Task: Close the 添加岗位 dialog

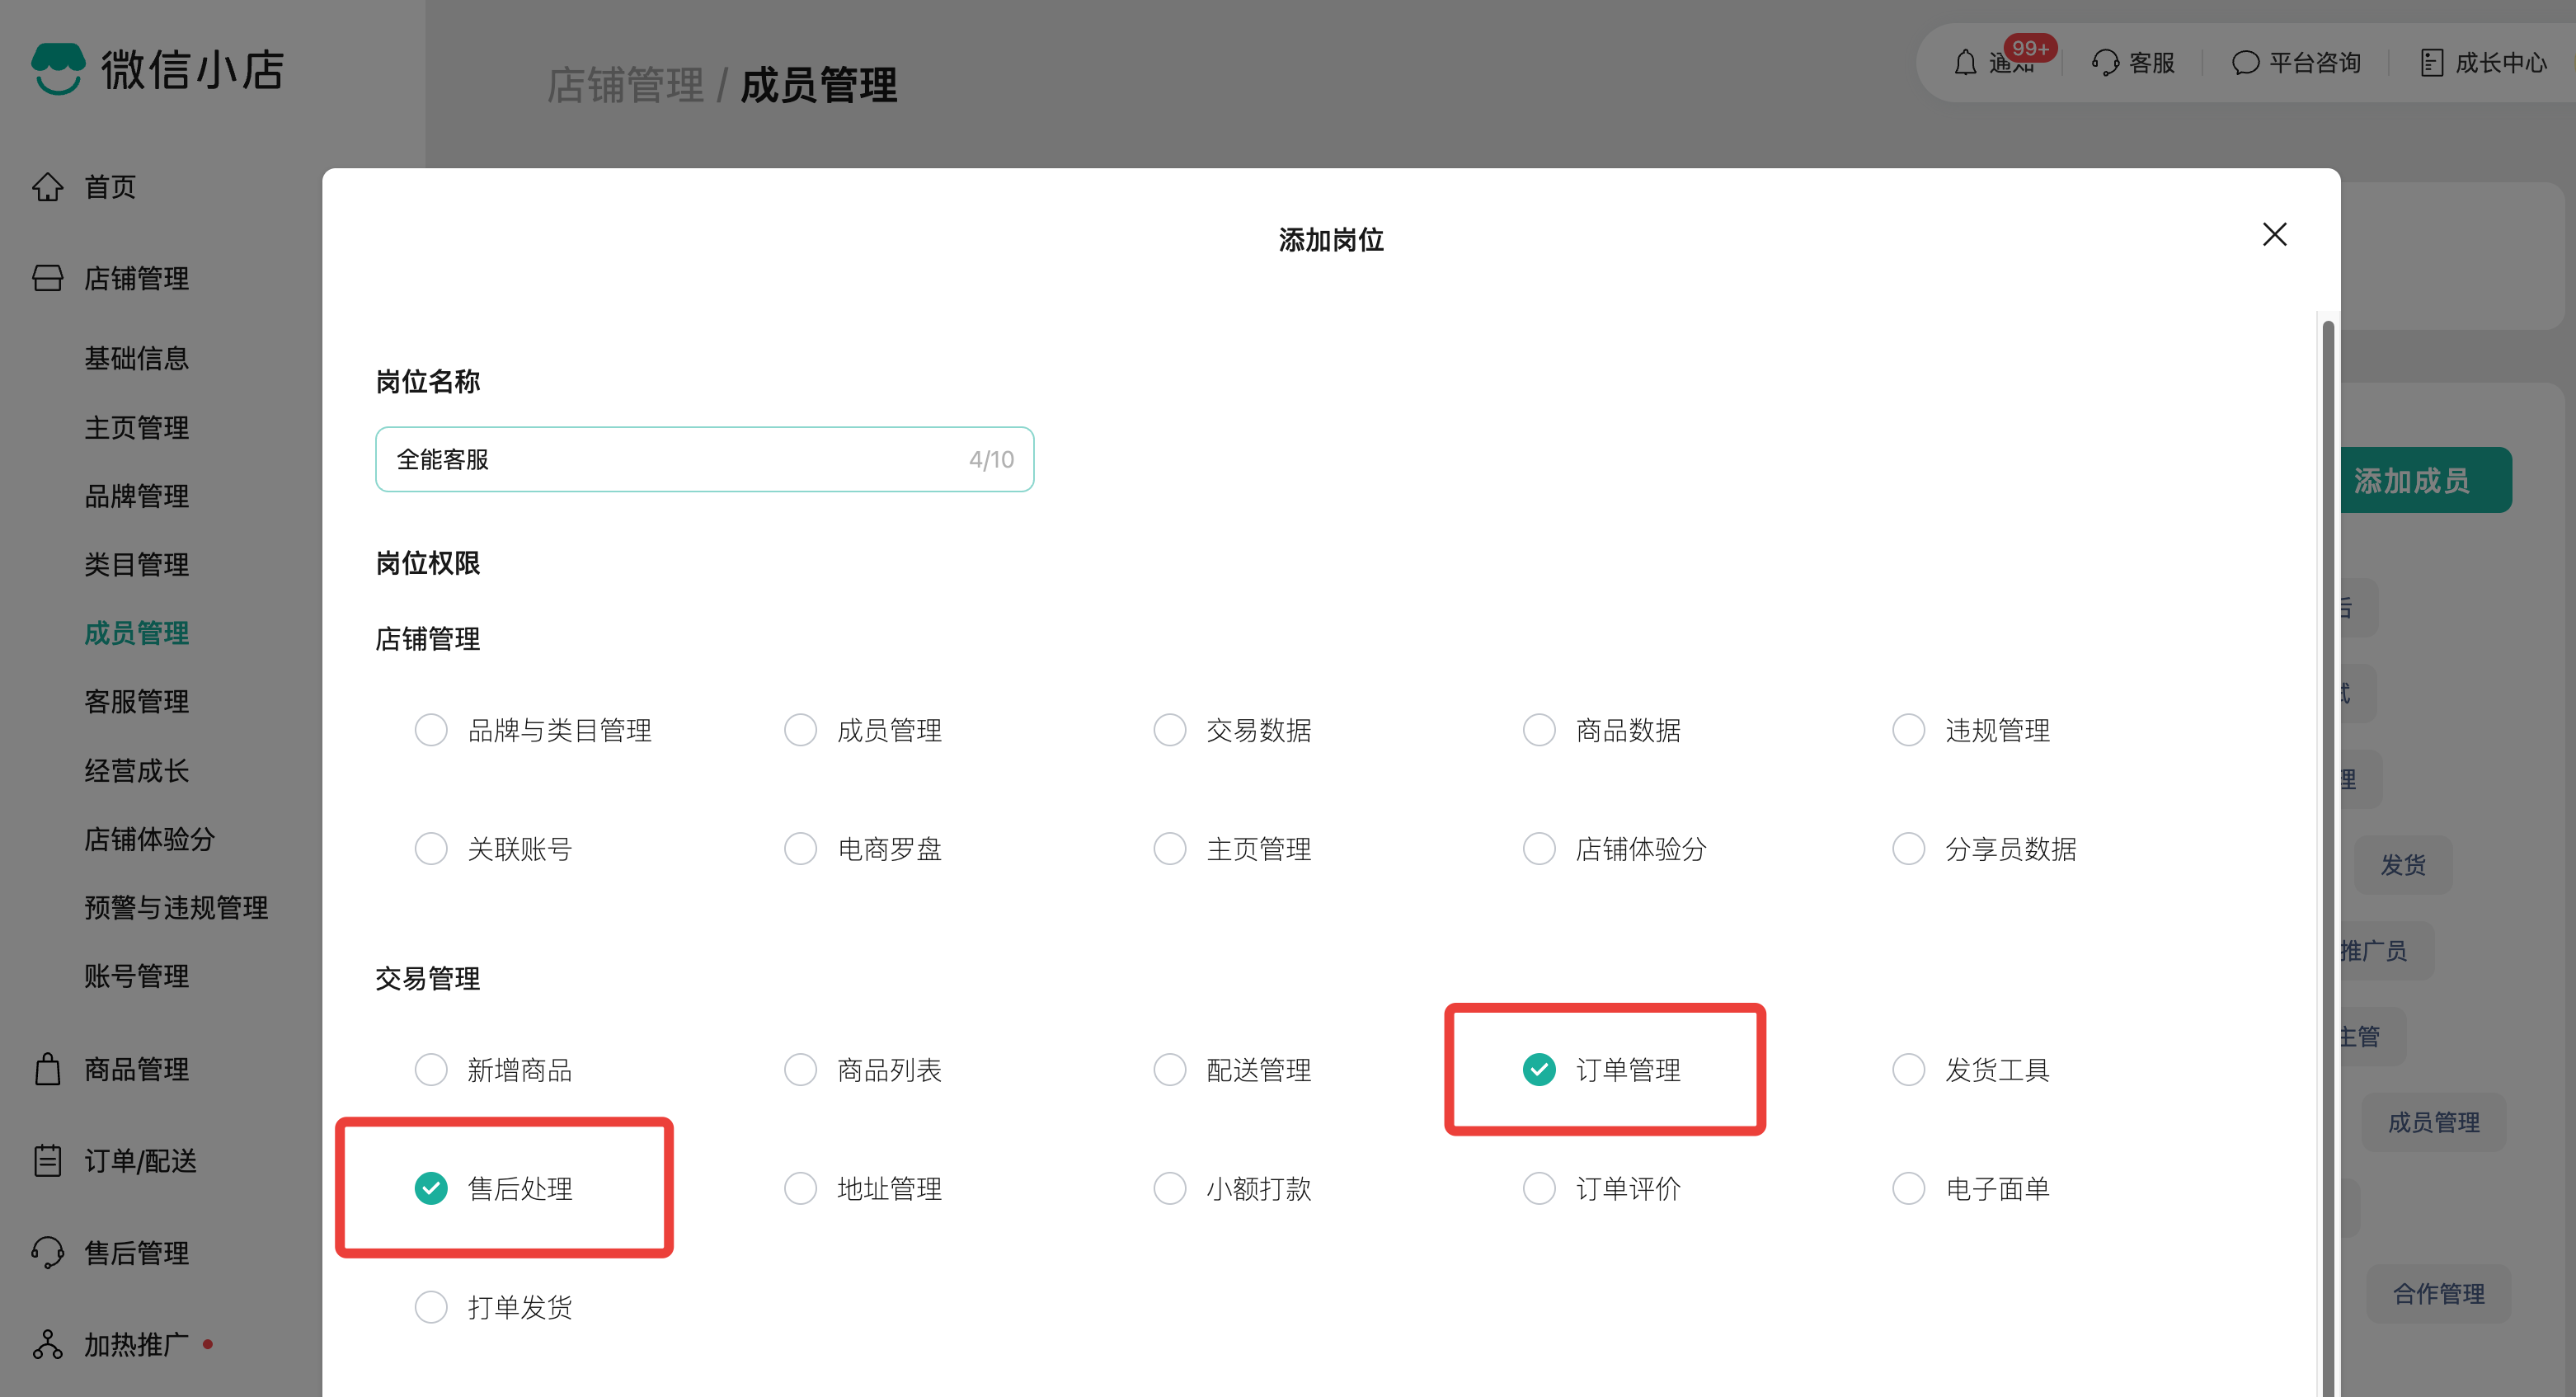Action: pos(2275,234)
